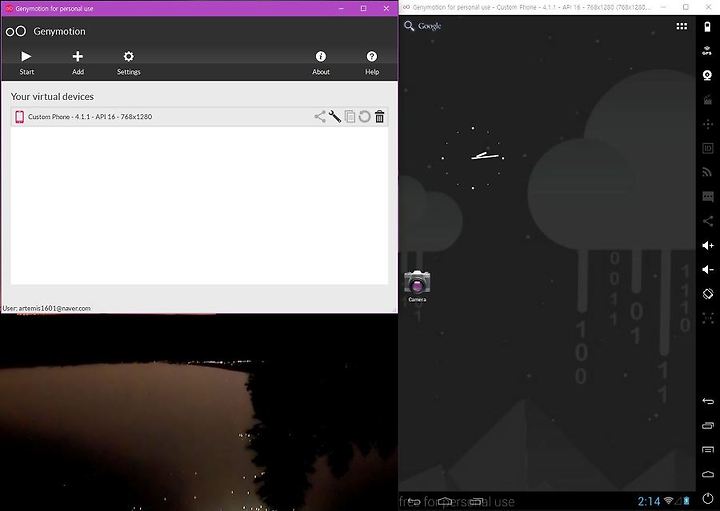Click 'Your virtual devices' heading
Image resolution: width=720 pixels, height=511 pixels.
point(52,96)
